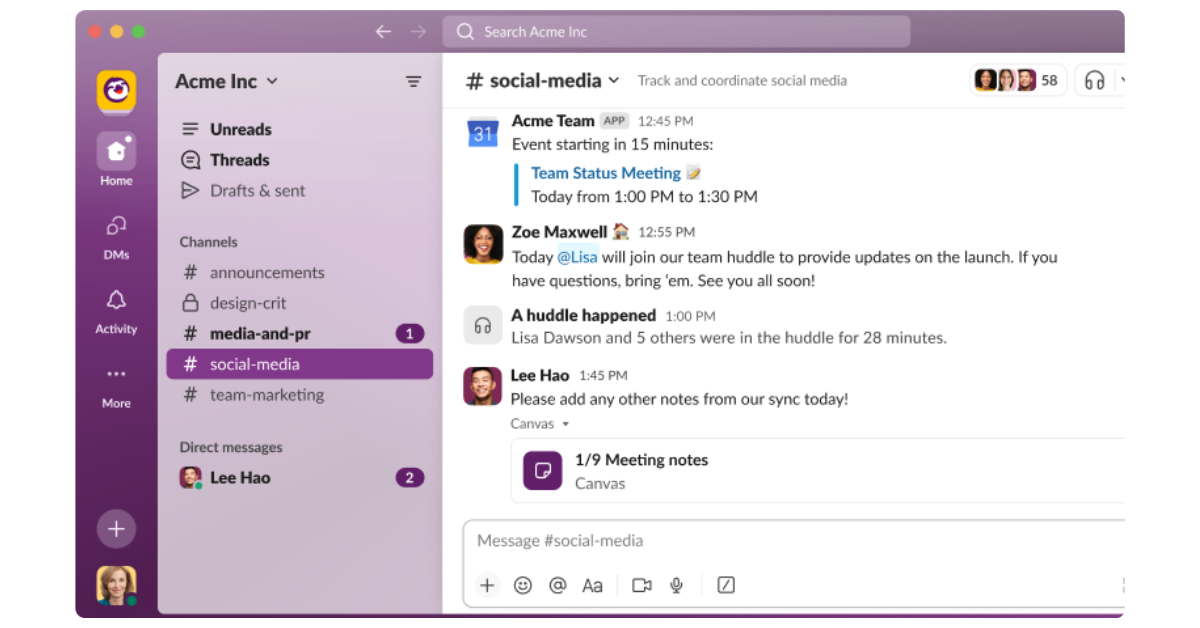Record a video clip
The height and width of the screenshot is (628, 1200).
point(642,585)
